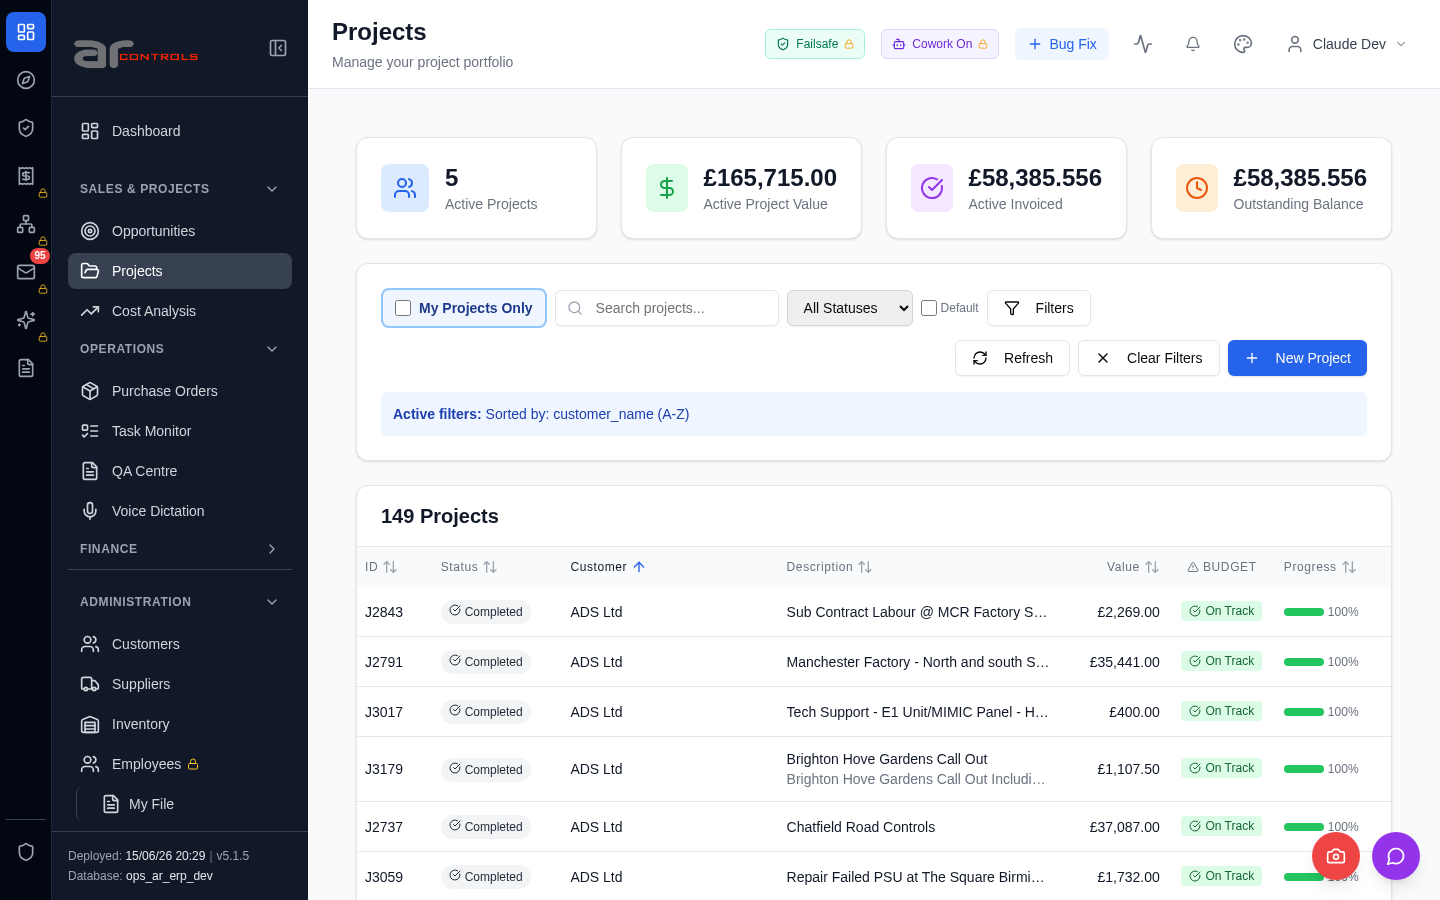Screen dimensions: 1440x900
Task: Open the document icon in the rail
Action: [x=26, y=368]
